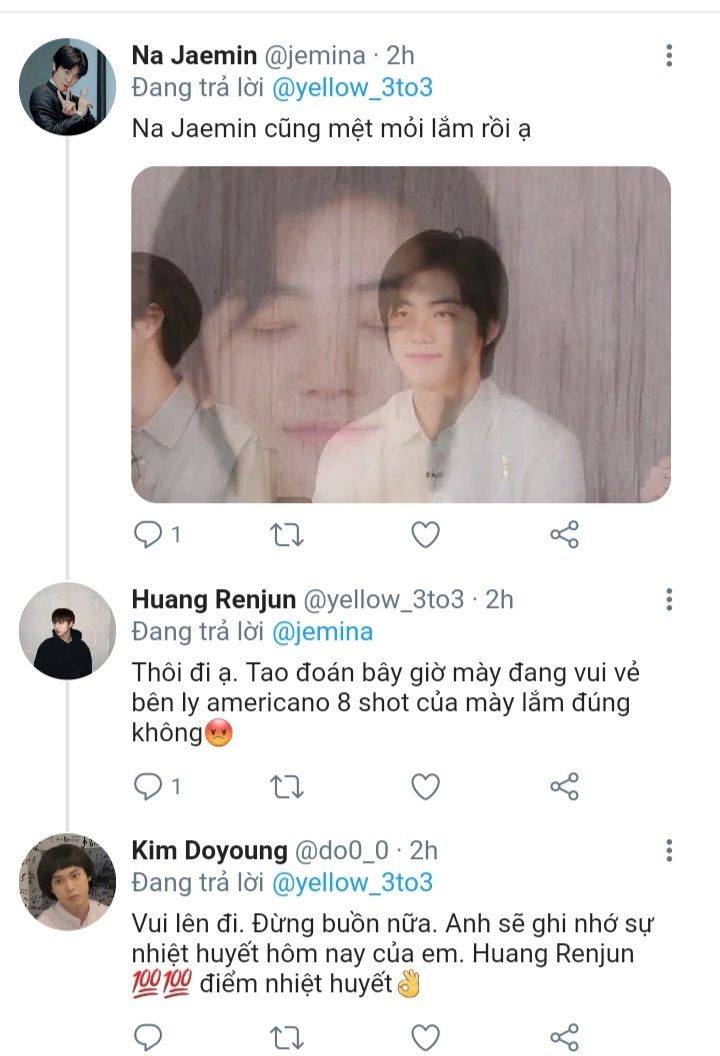Open @yellow_3to3 mention in Na Jaemin's reply
This screenshot has width=720, height=1056.
(x=352, y=88)
